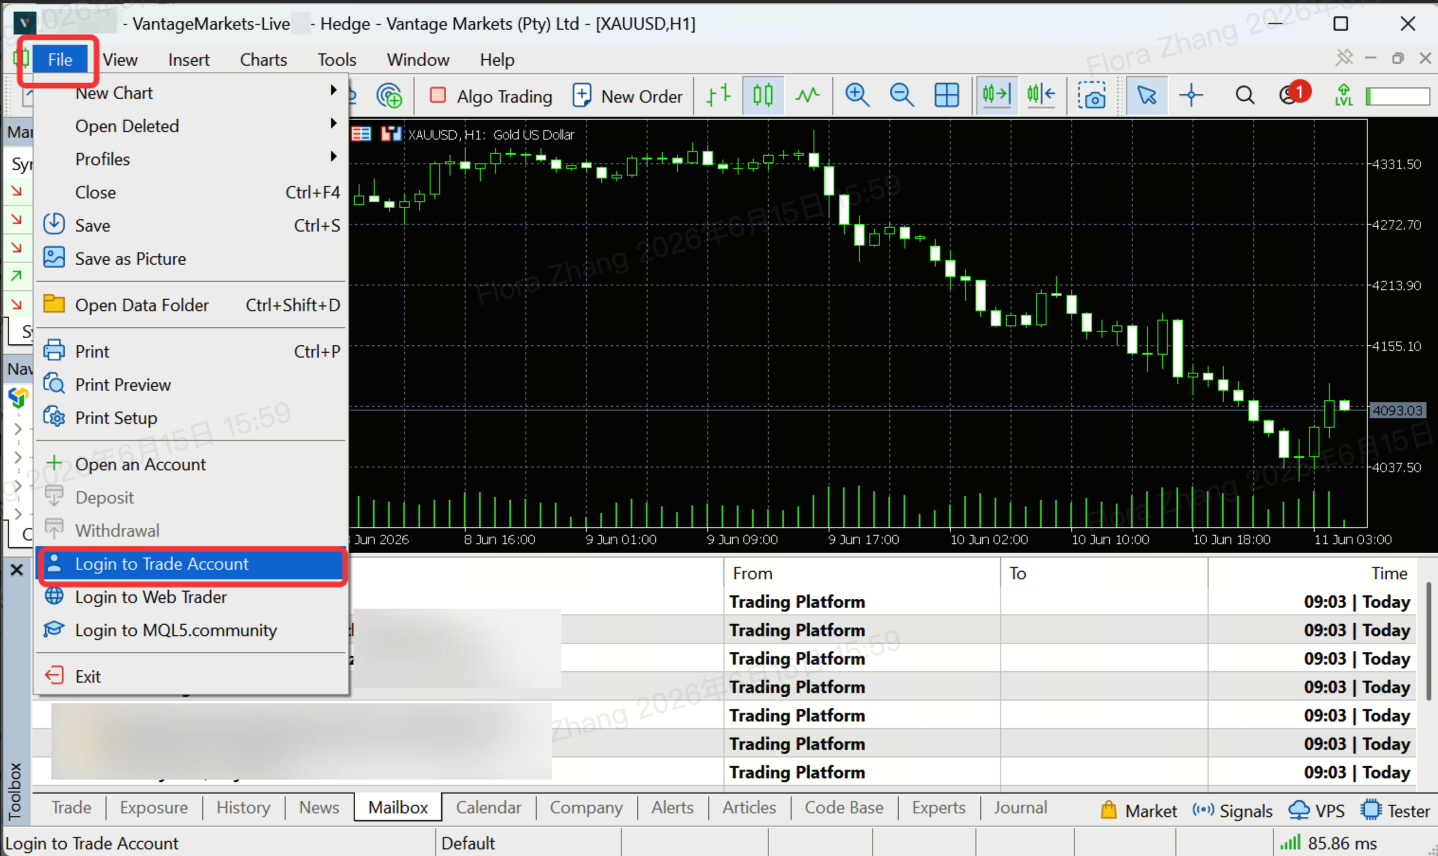
Task: Choose Print in the File menu
Action: (192, 351)
